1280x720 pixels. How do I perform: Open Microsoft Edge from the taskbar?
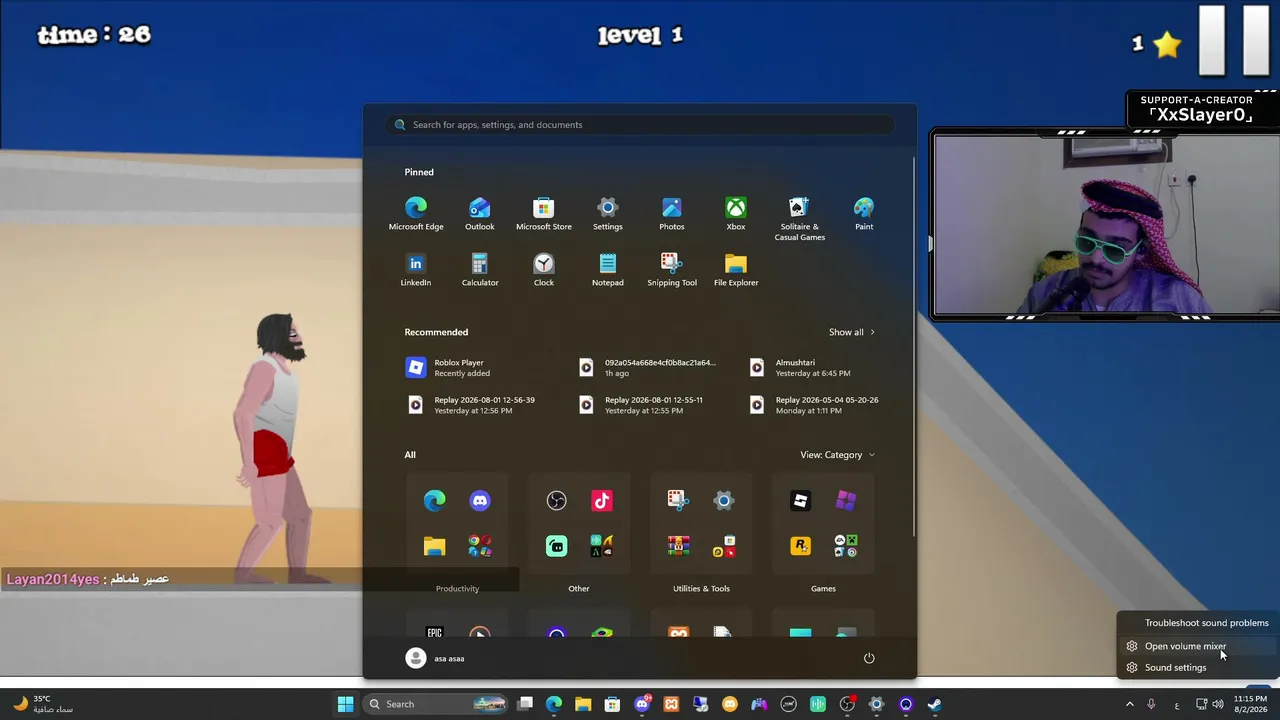(554, 704)
